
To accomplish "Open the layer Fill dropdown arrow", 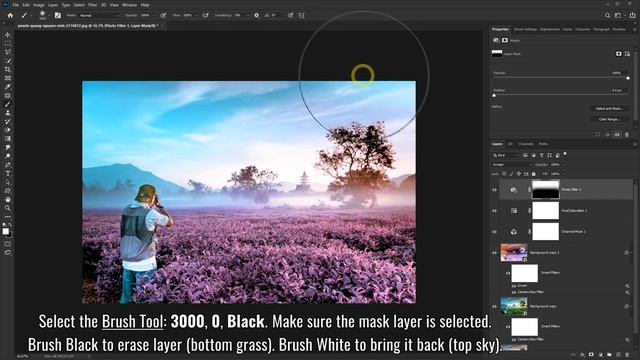I will 564,174.
